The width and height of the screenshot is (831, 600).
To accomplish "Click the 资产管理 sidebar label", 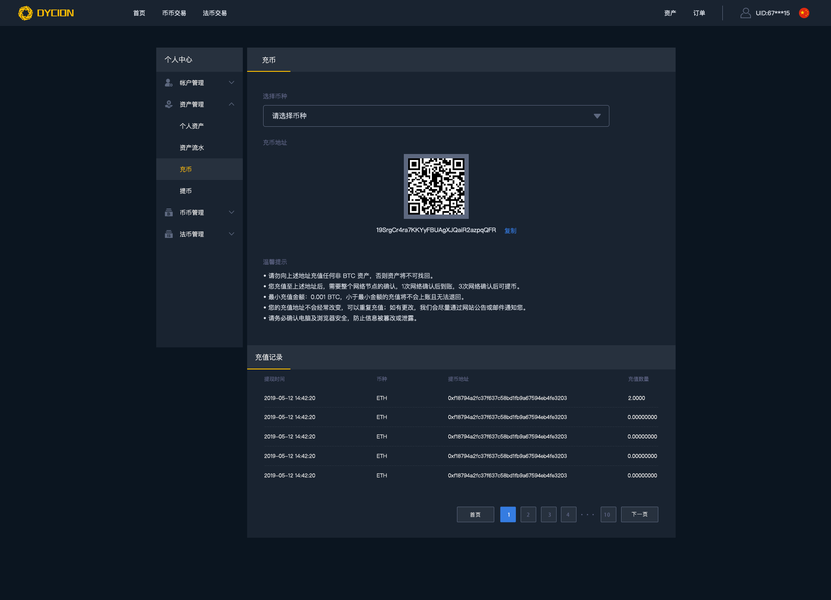I will point(191,104).
